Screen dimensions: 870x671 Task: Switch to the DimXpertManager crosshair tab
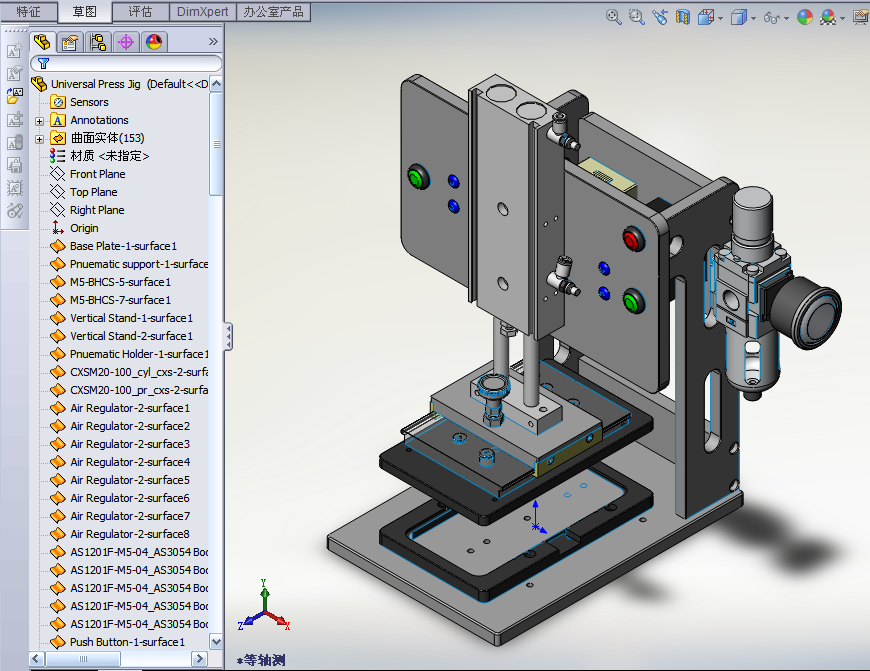click(125, 42)
